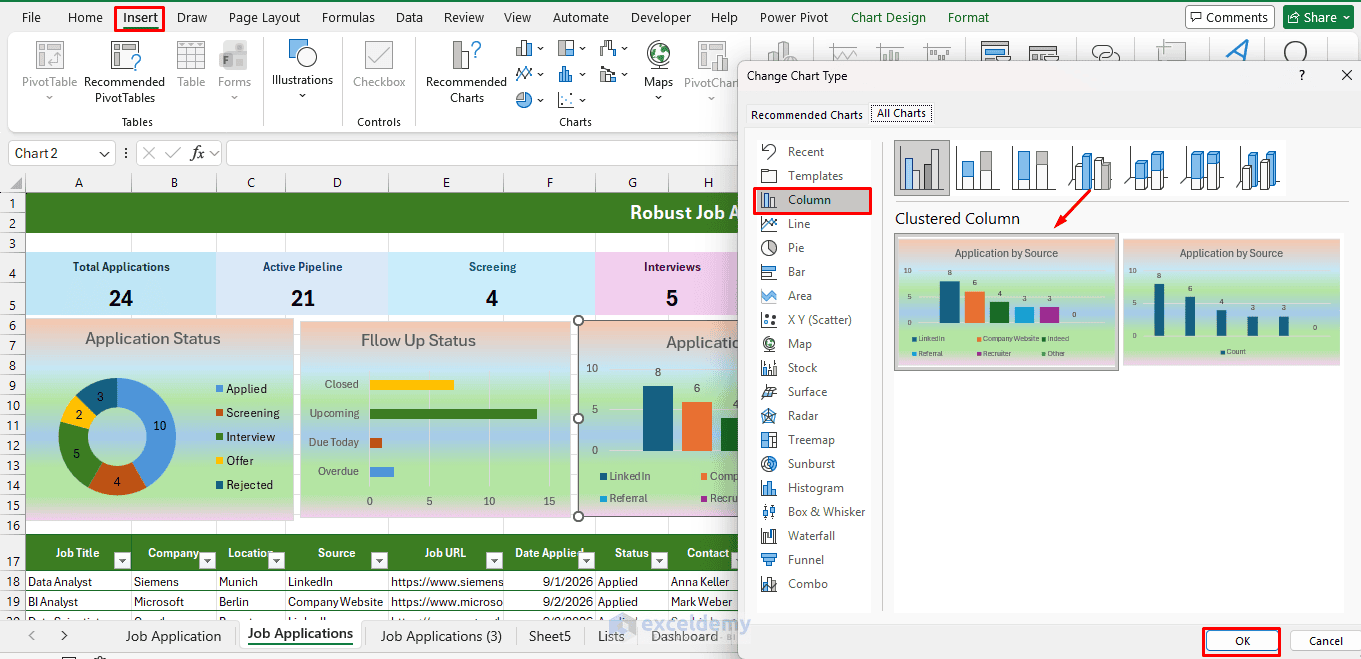Switch to Job Applications (3) sheet tab
Screen dimensions: 1361x659
click(441, 636)
